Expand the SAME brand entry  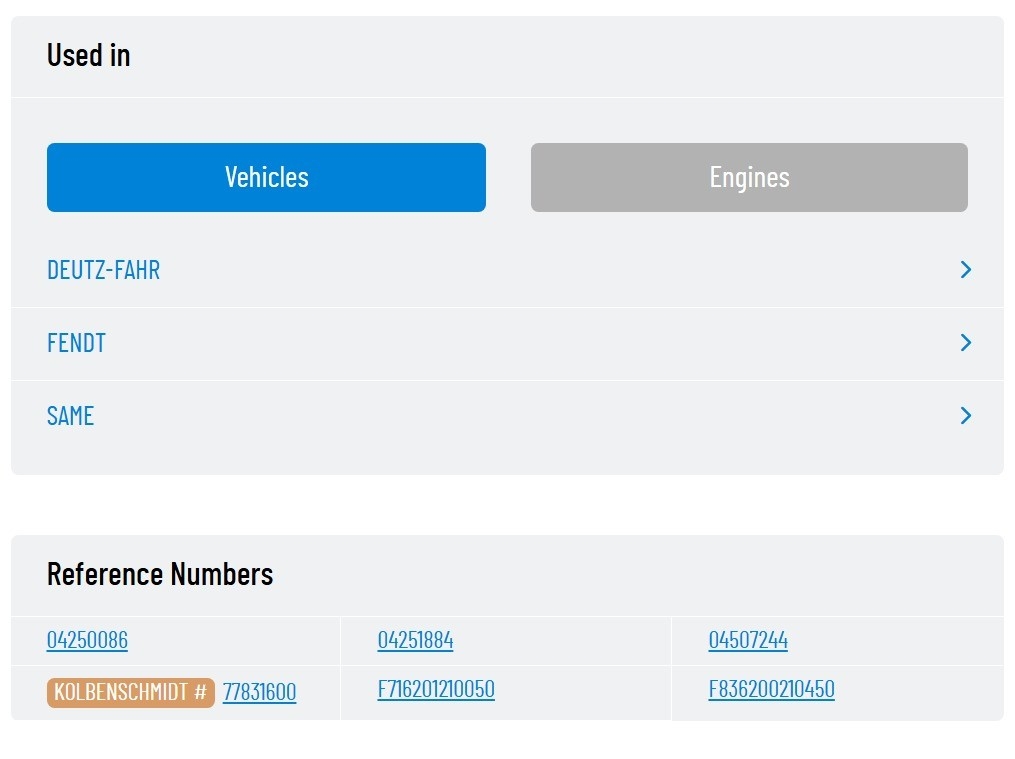pos(508,415)
